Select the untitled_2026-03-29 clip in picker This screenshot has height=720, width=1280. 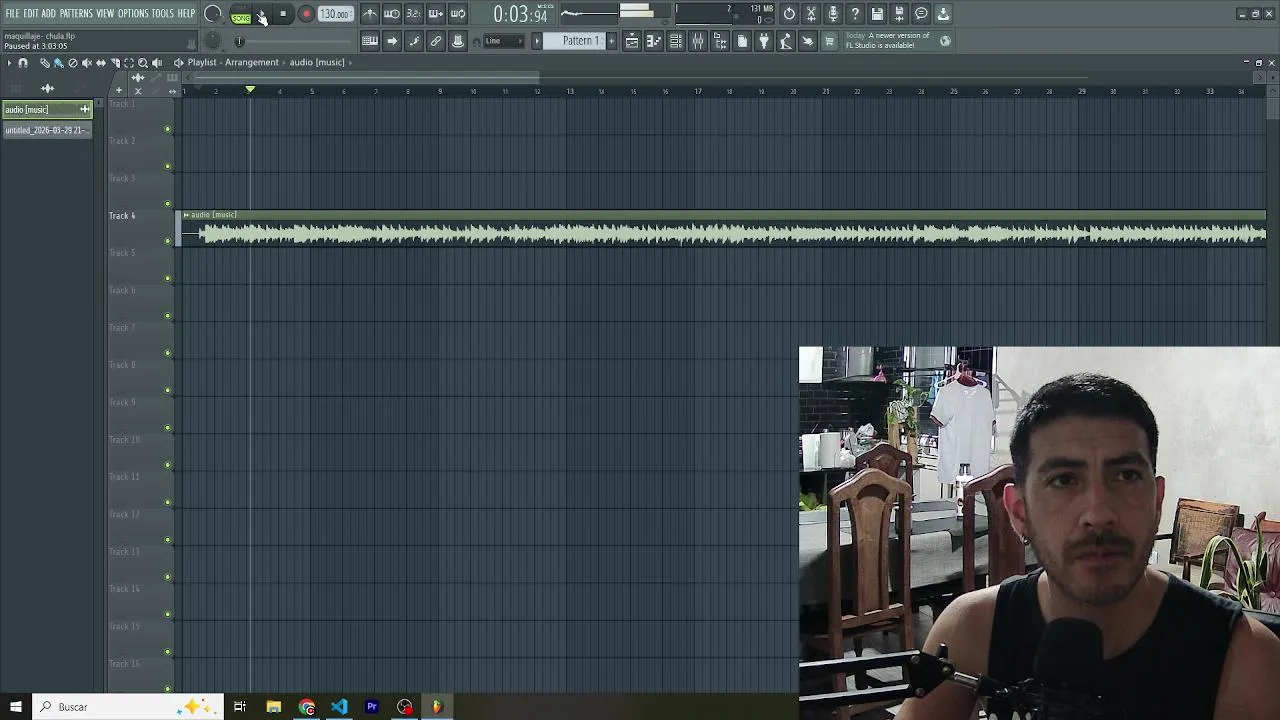click(47, 130)
